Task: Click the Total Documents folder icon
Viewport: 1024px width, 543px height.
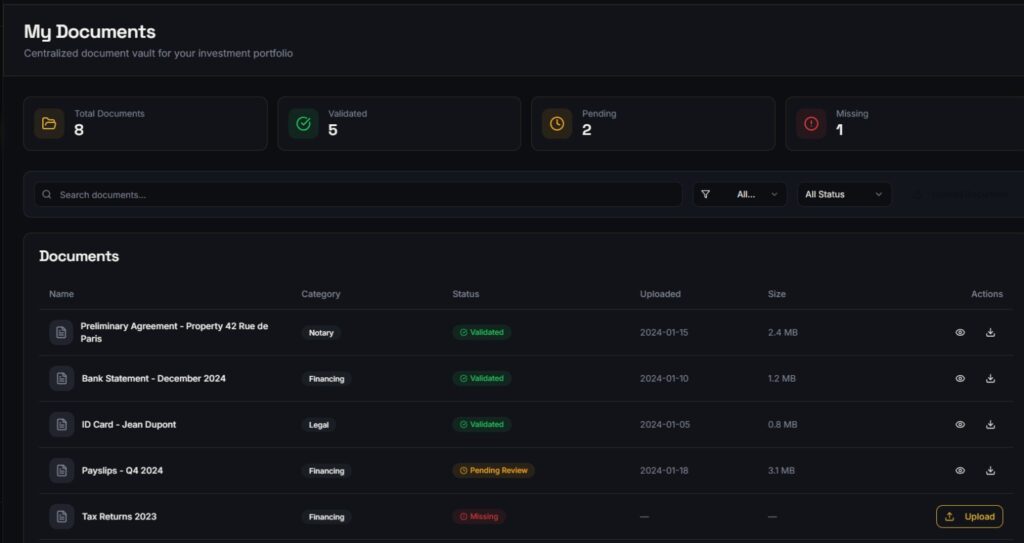Action: point(49,123)
